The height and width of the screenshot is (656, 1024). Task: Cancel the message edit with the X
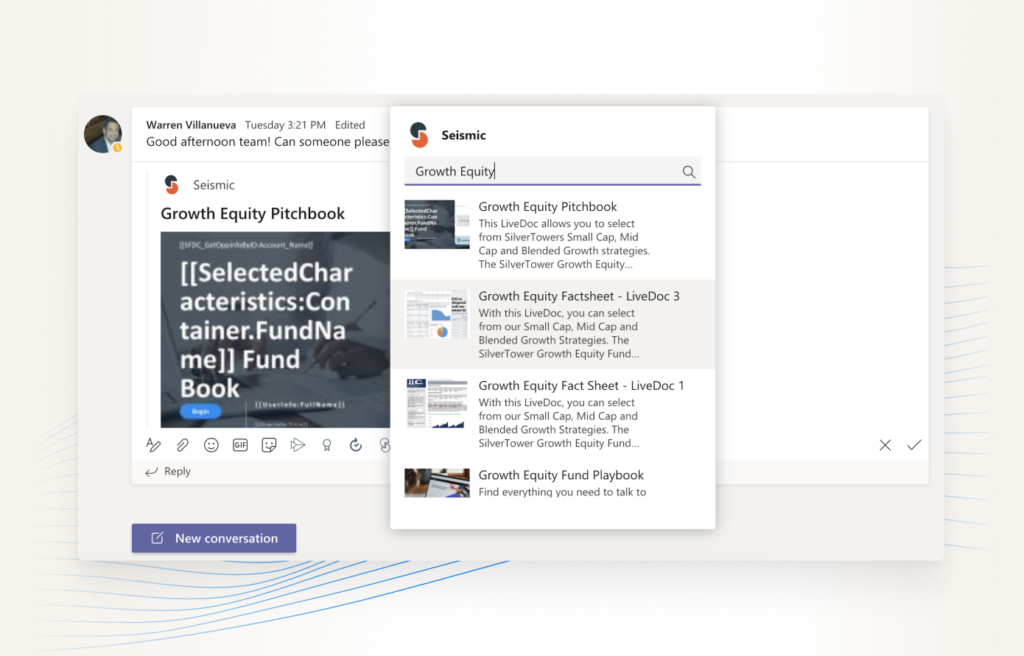[x=885, y=445]
